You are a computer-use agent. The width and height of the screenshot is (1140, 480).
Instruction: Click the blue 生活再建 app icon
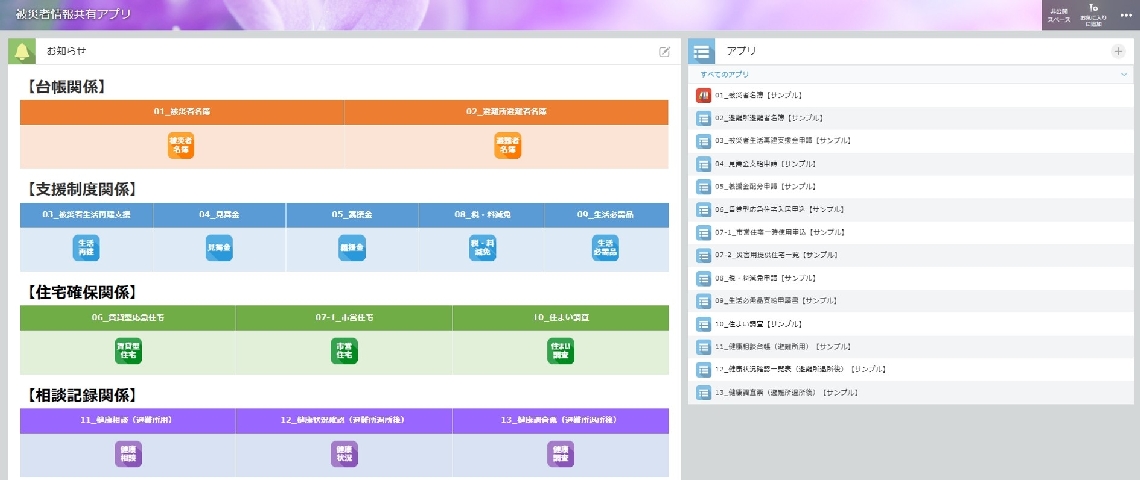pos(87,248)
